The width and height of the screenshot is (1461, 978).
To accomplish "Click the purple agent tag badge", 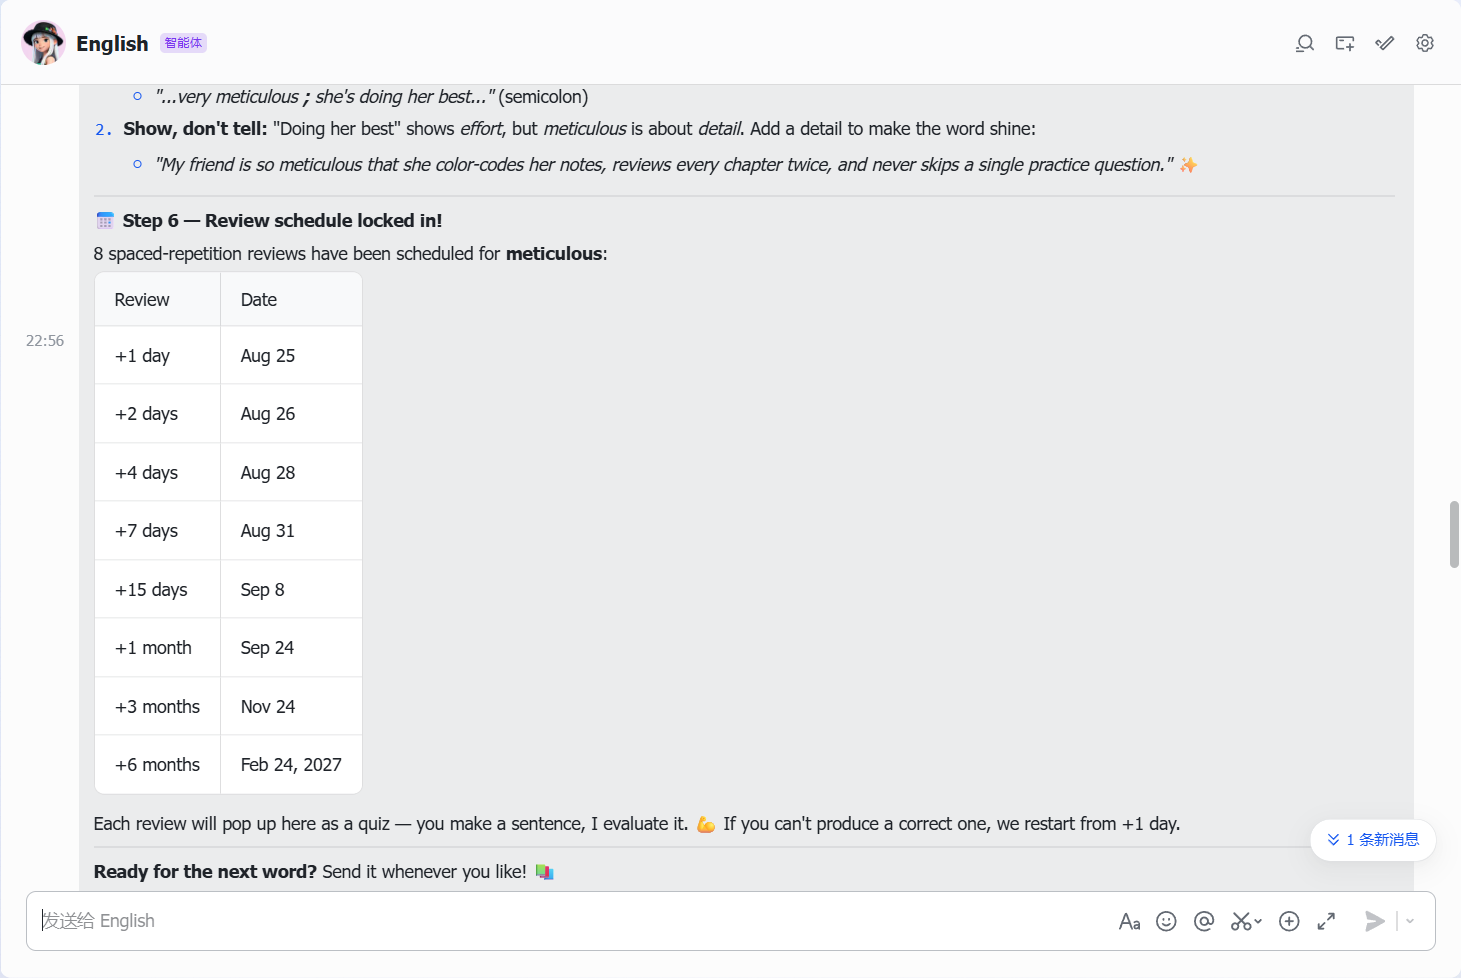I will point(183,43).
